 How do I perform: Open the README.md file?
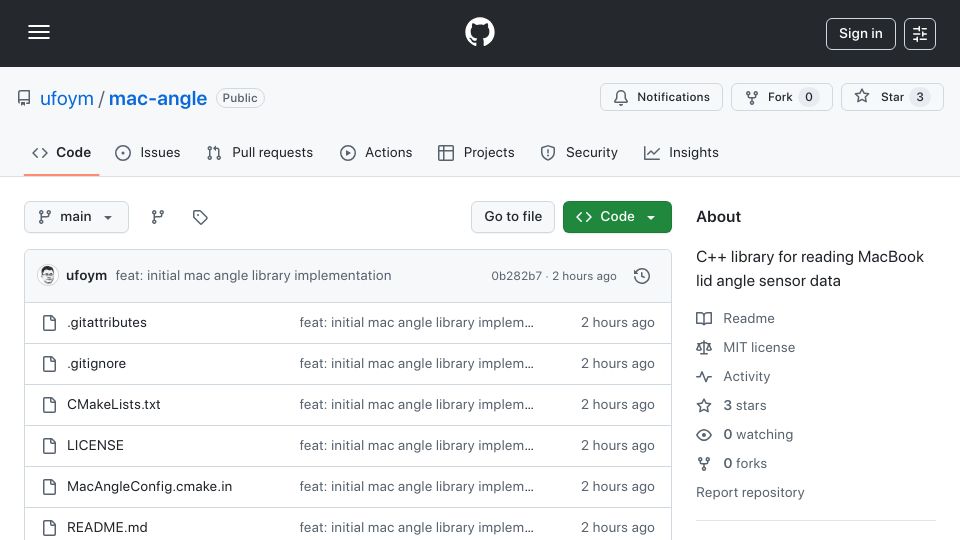click(107, 528)
